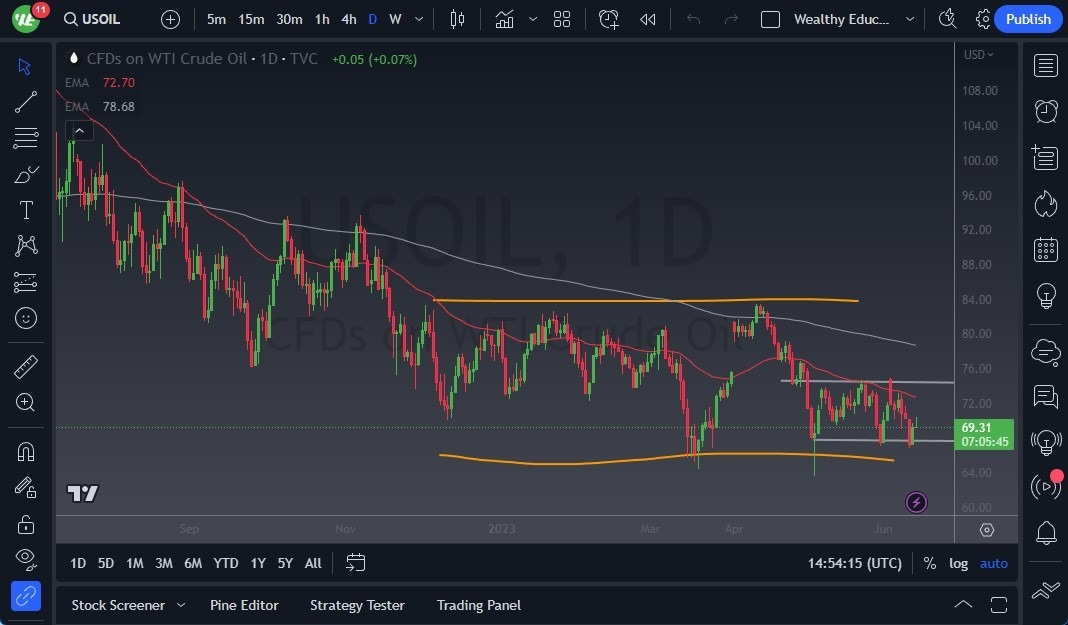This screenshot has width=1068, height=625.
Task: Toggle the log scale
Action: (958, 563)
